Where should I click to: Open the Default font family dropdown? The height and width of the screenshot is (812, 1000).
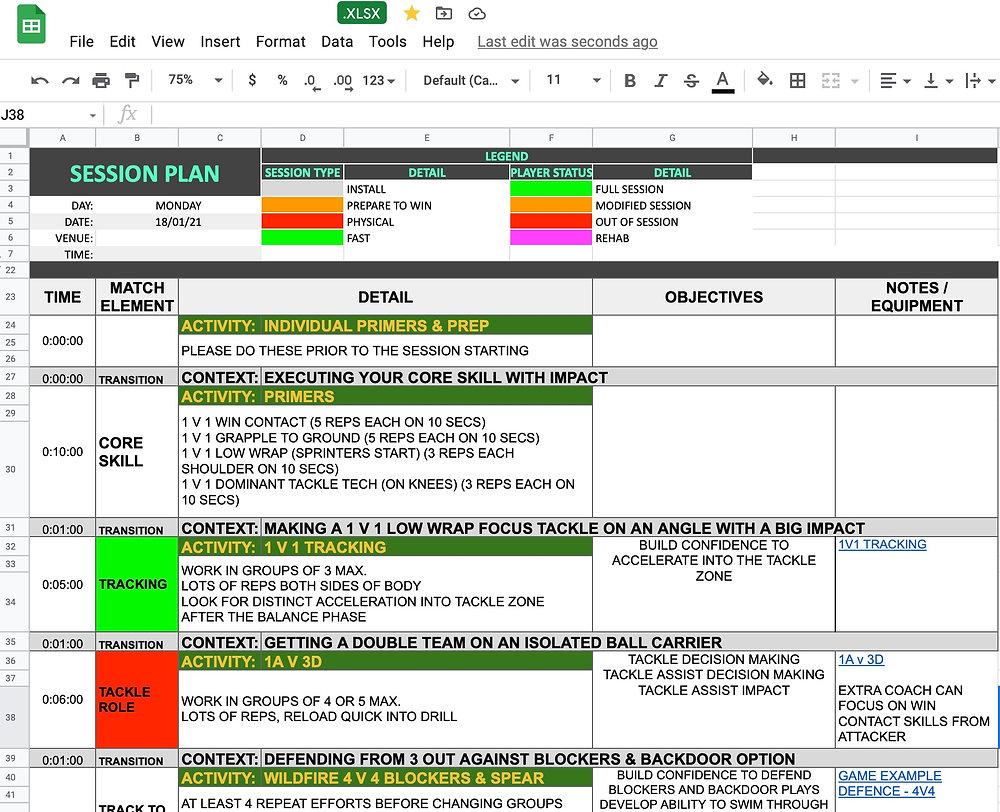tap(471, 80)
